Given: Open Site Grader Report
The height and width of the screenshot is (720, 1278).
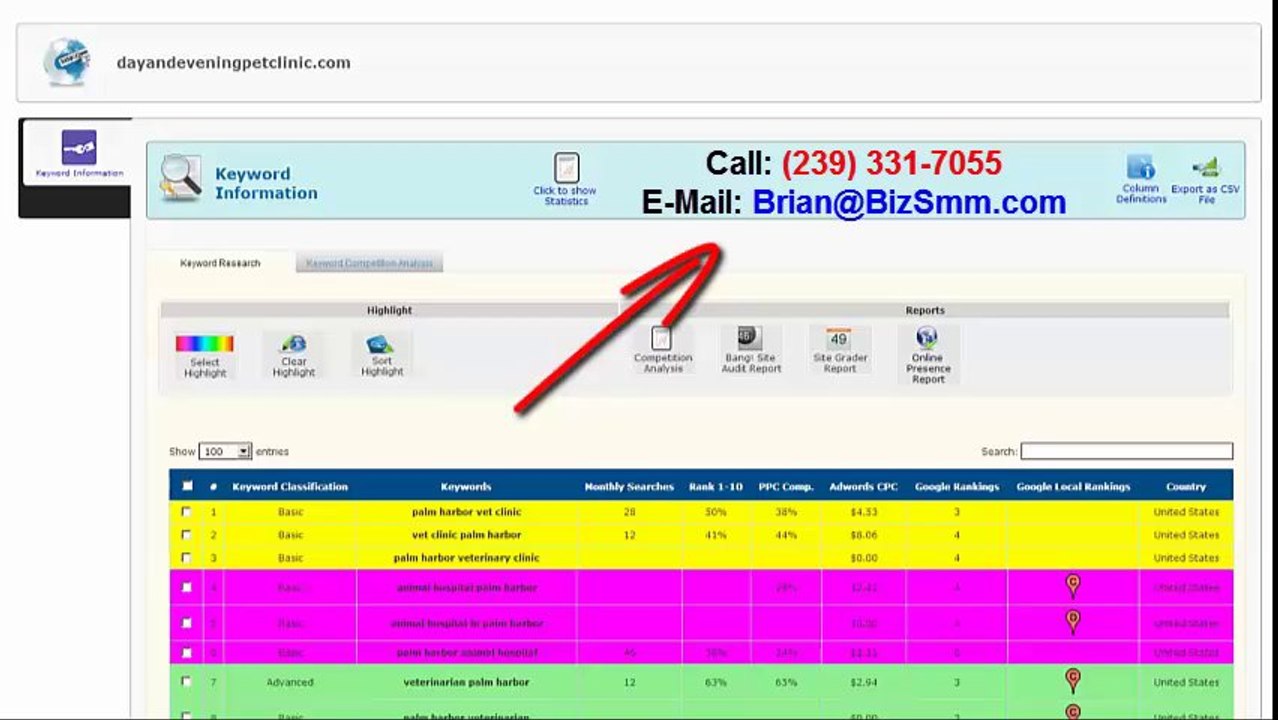Looking at the screenshot, I should coord(840,350).
